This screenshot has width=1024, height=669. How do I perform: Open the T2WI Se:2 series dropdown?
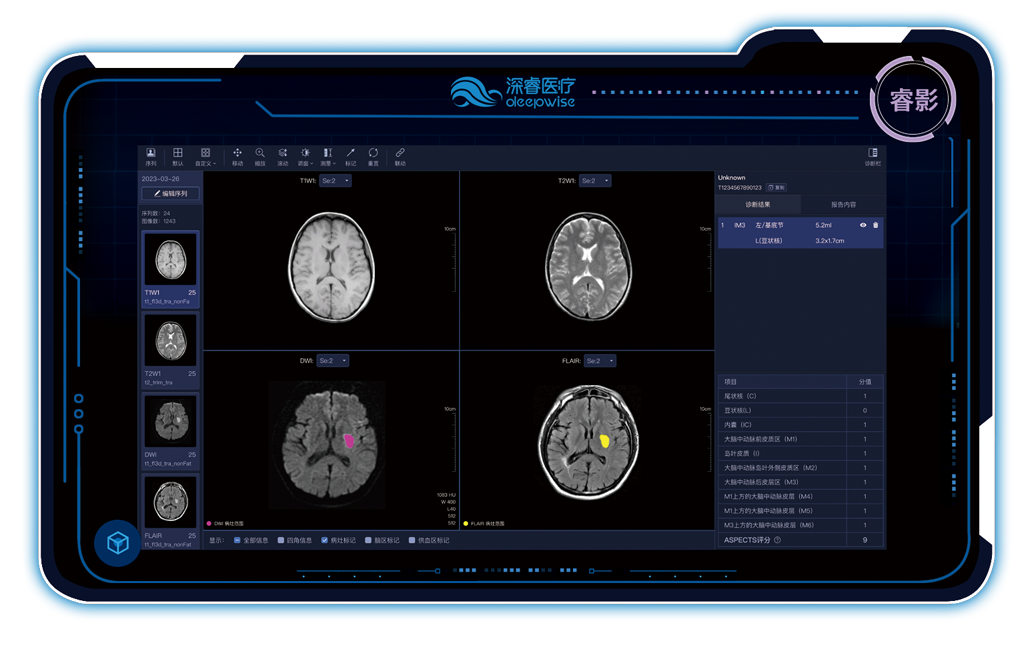pyautogui.click(x=595, y=181)
